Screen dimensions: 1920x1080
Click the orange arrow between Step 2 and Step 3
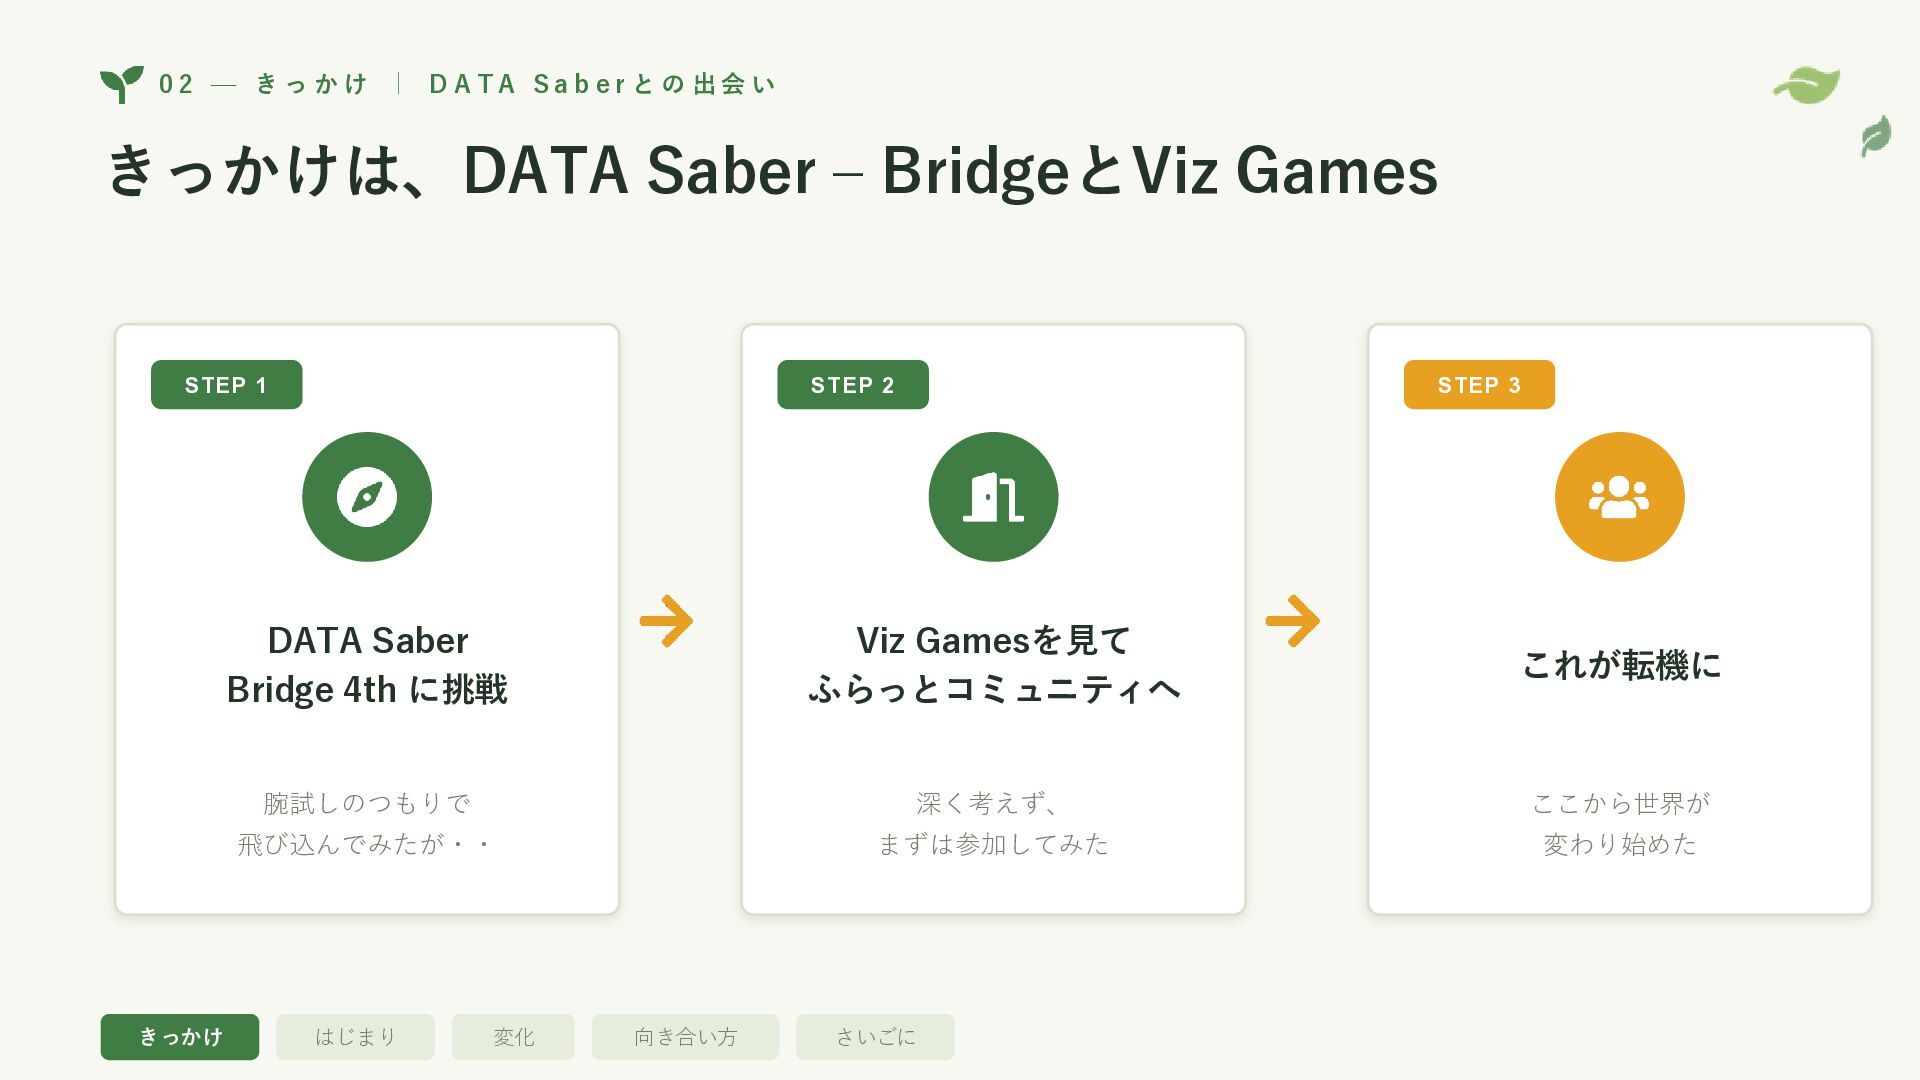(x=1293, y=621)
